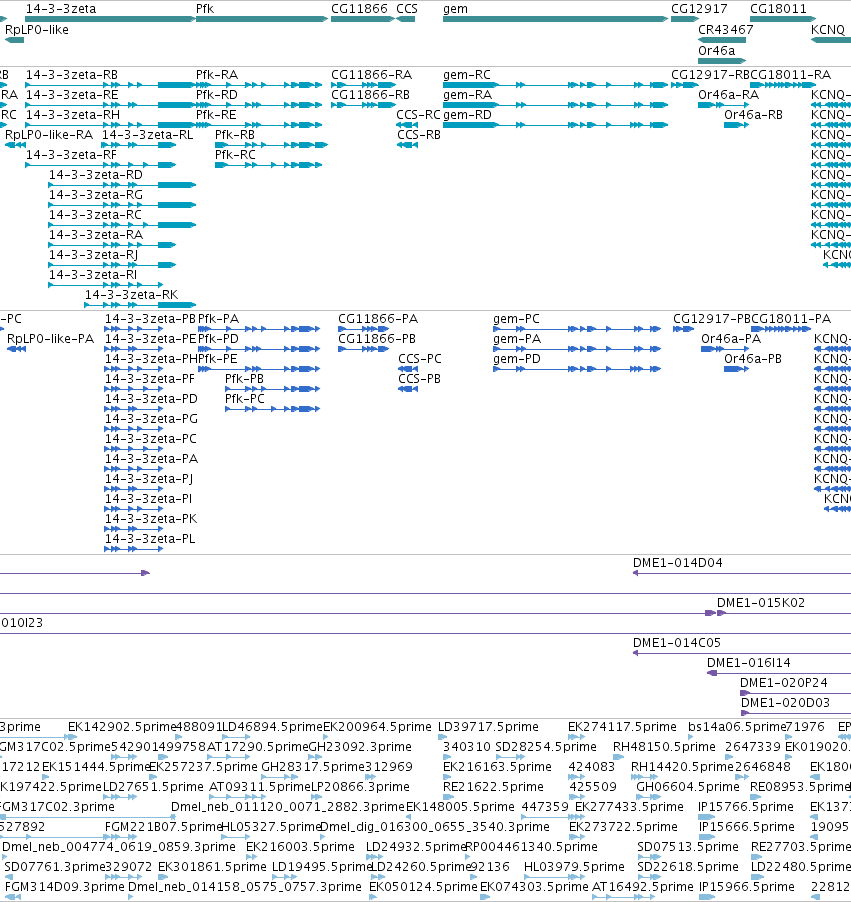Select transcript 14-3-3zeta-RB
This screenshot has width=851, height=902.
click(72, 75)
